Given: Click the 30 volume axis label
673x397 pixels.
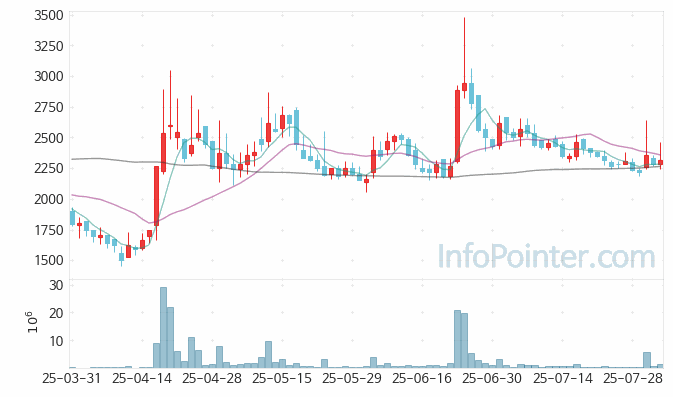Looking at the screenshot, I should (x=56, y=285).
